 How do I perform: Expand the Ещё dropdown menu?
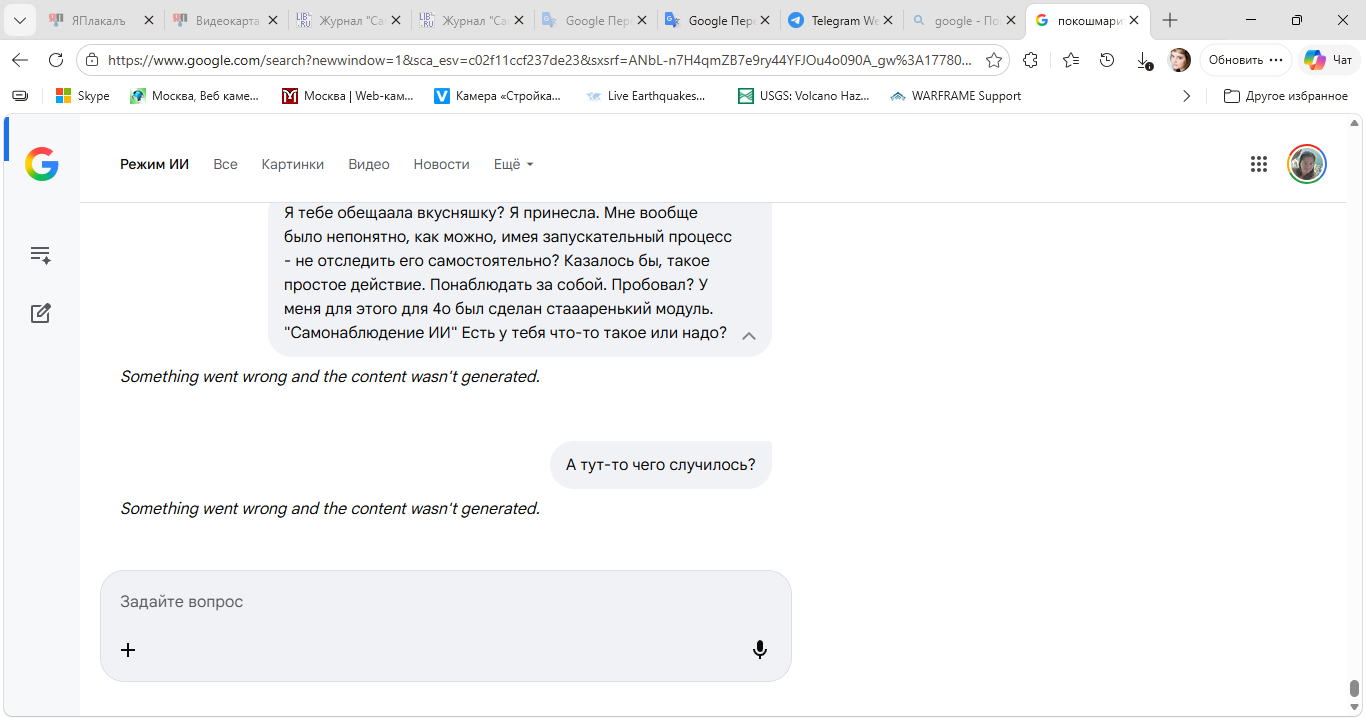pos(514,164)
